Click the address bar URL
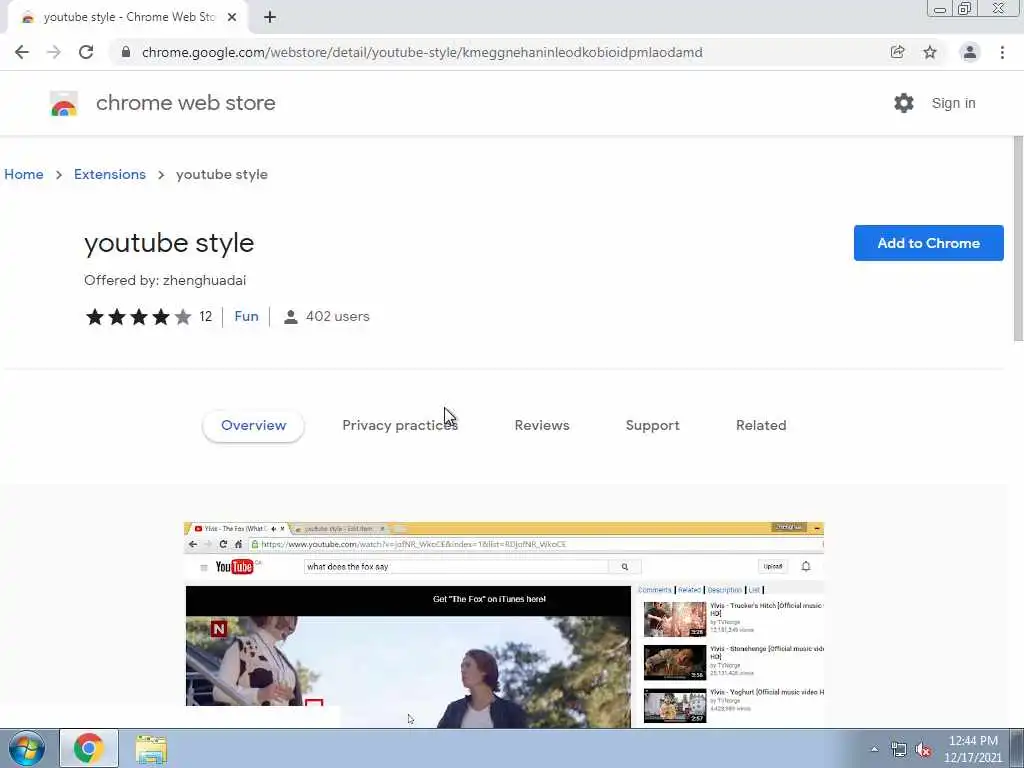Viewport: 1024px width, 768px height. pyautogui.click(x=422, y=52)
